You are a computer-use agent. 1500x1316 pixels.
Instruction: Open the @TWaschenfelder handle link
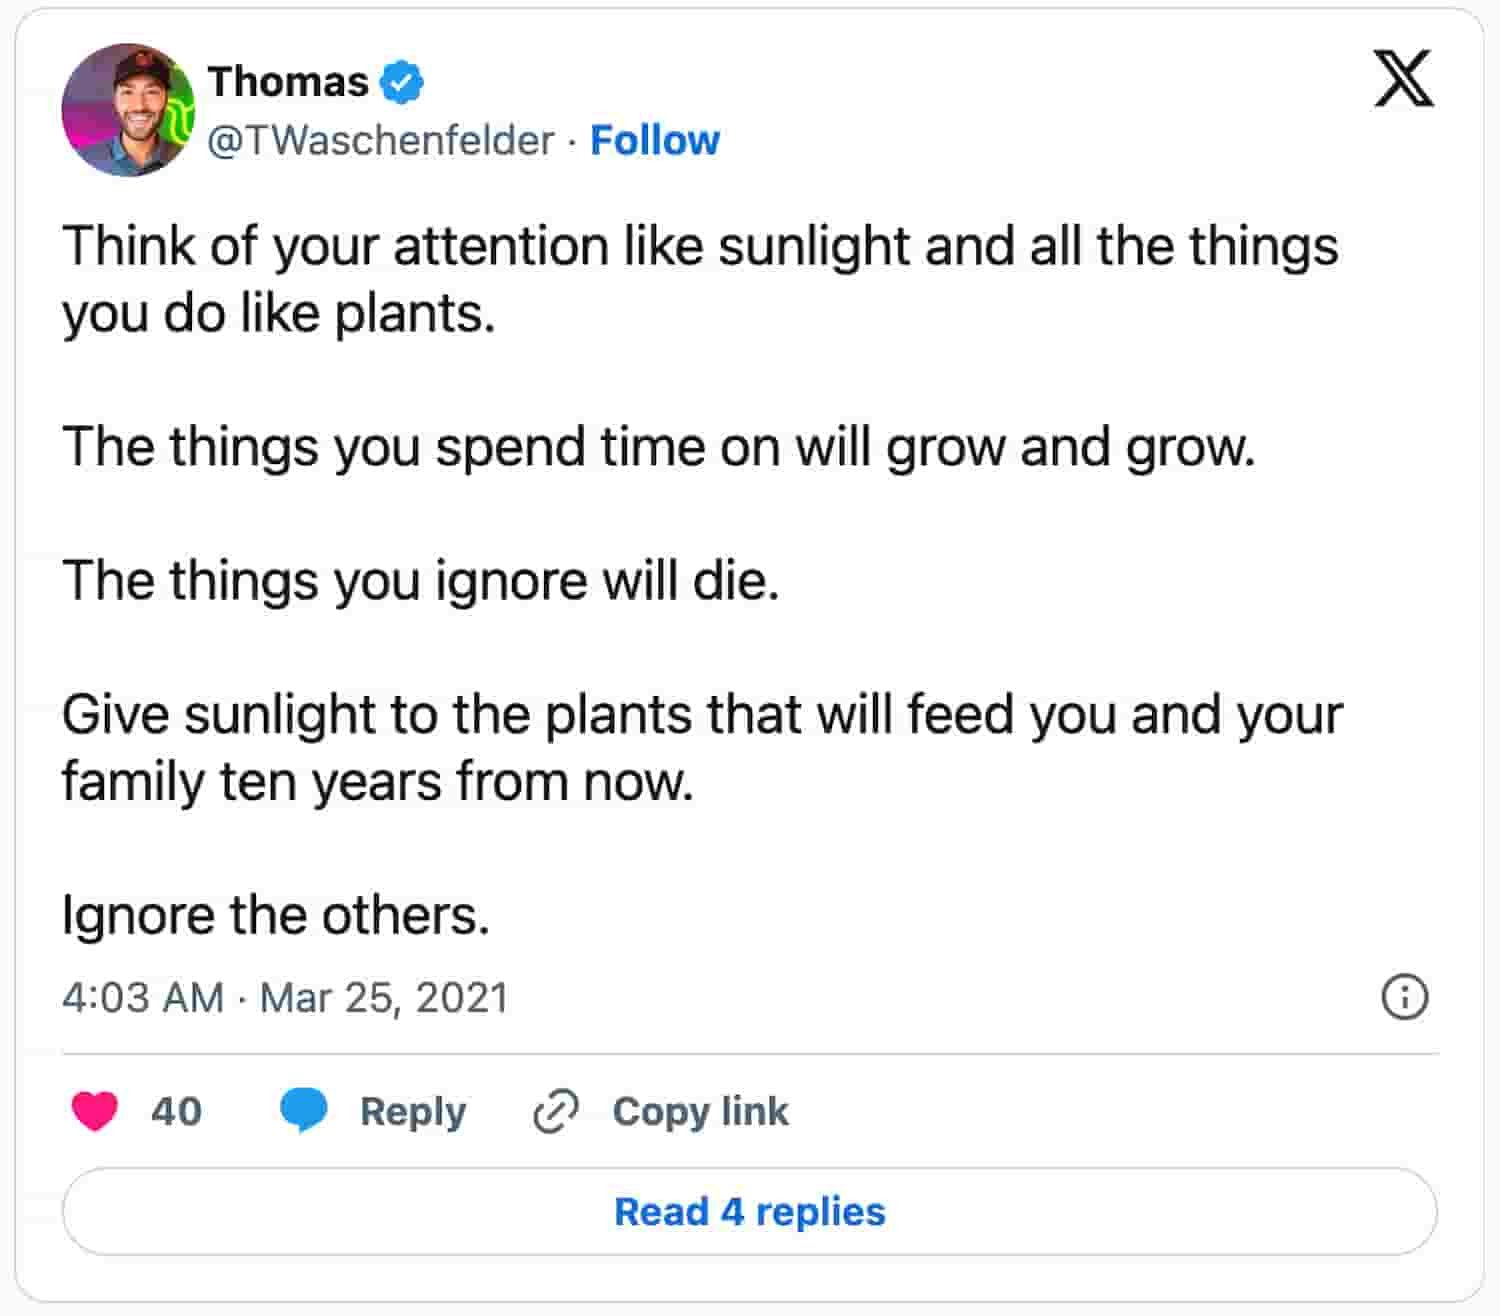click(380, 140)
